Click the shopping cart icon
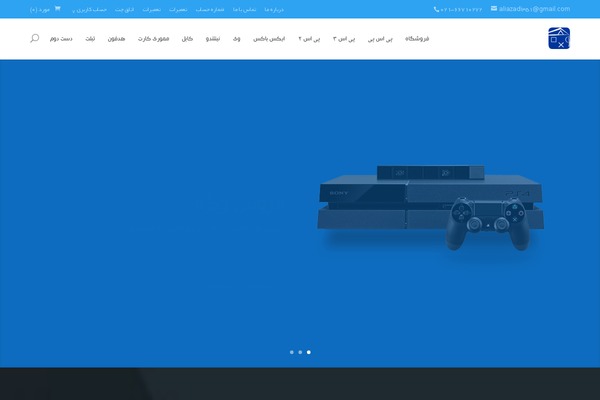Image resolution: width=600 pixels, height=400 pixels. 57,8
